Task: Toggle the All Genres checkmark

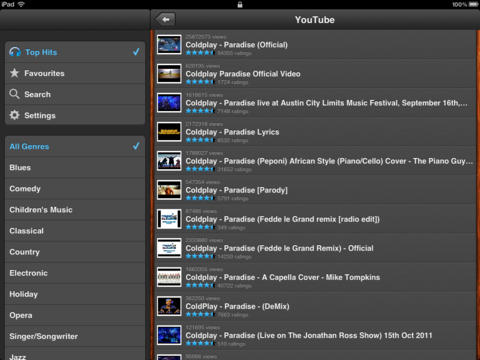Action: 136,146
